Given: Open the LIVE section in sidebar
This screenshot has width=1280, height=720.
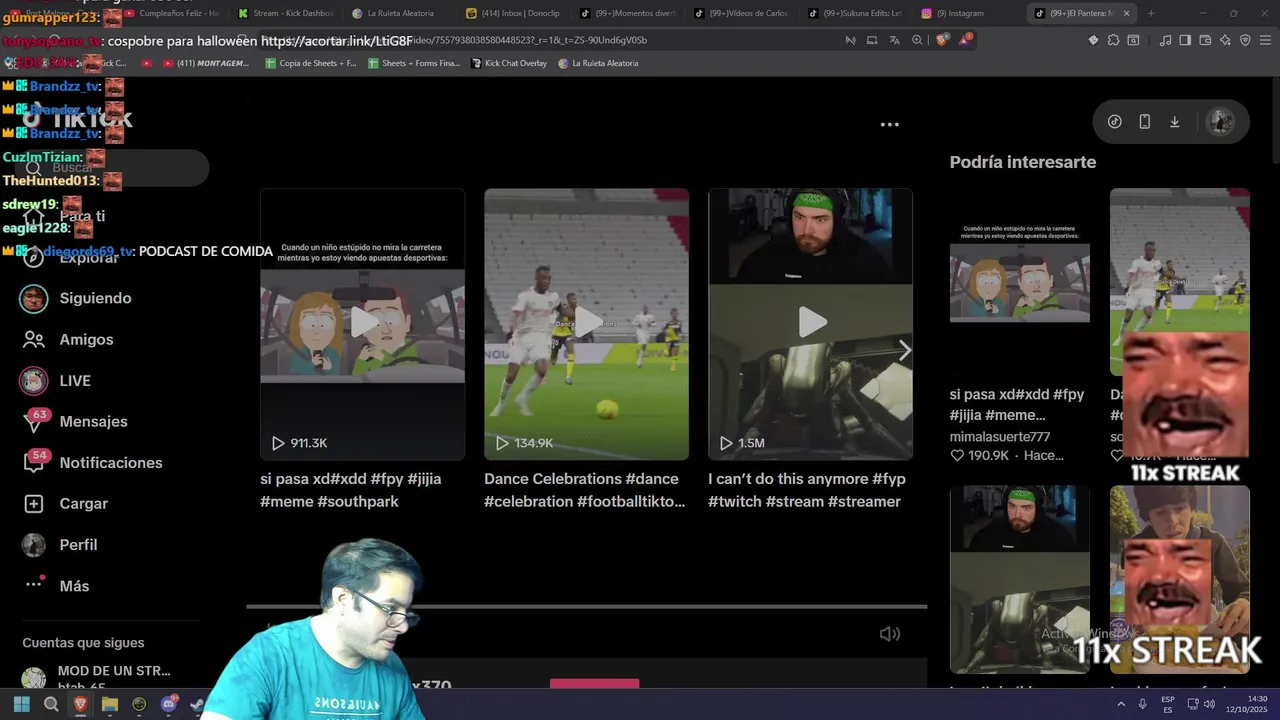Looking at the screenshot, I should (x=75, y=380).
